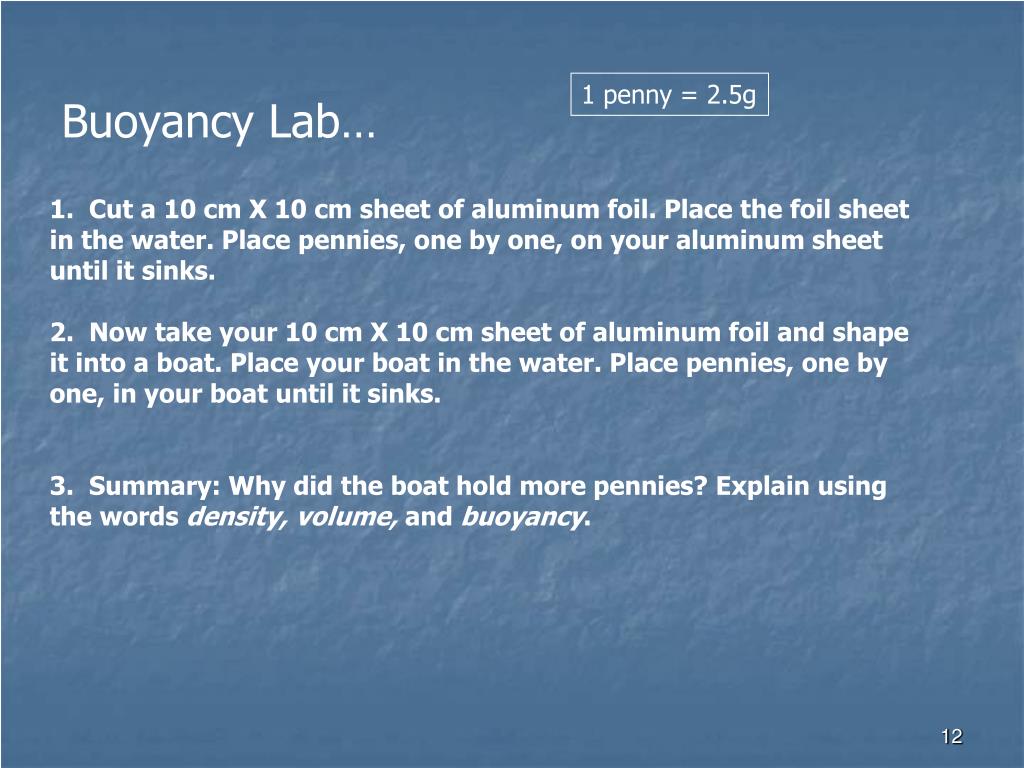Click slide number 12

(952, 737)
